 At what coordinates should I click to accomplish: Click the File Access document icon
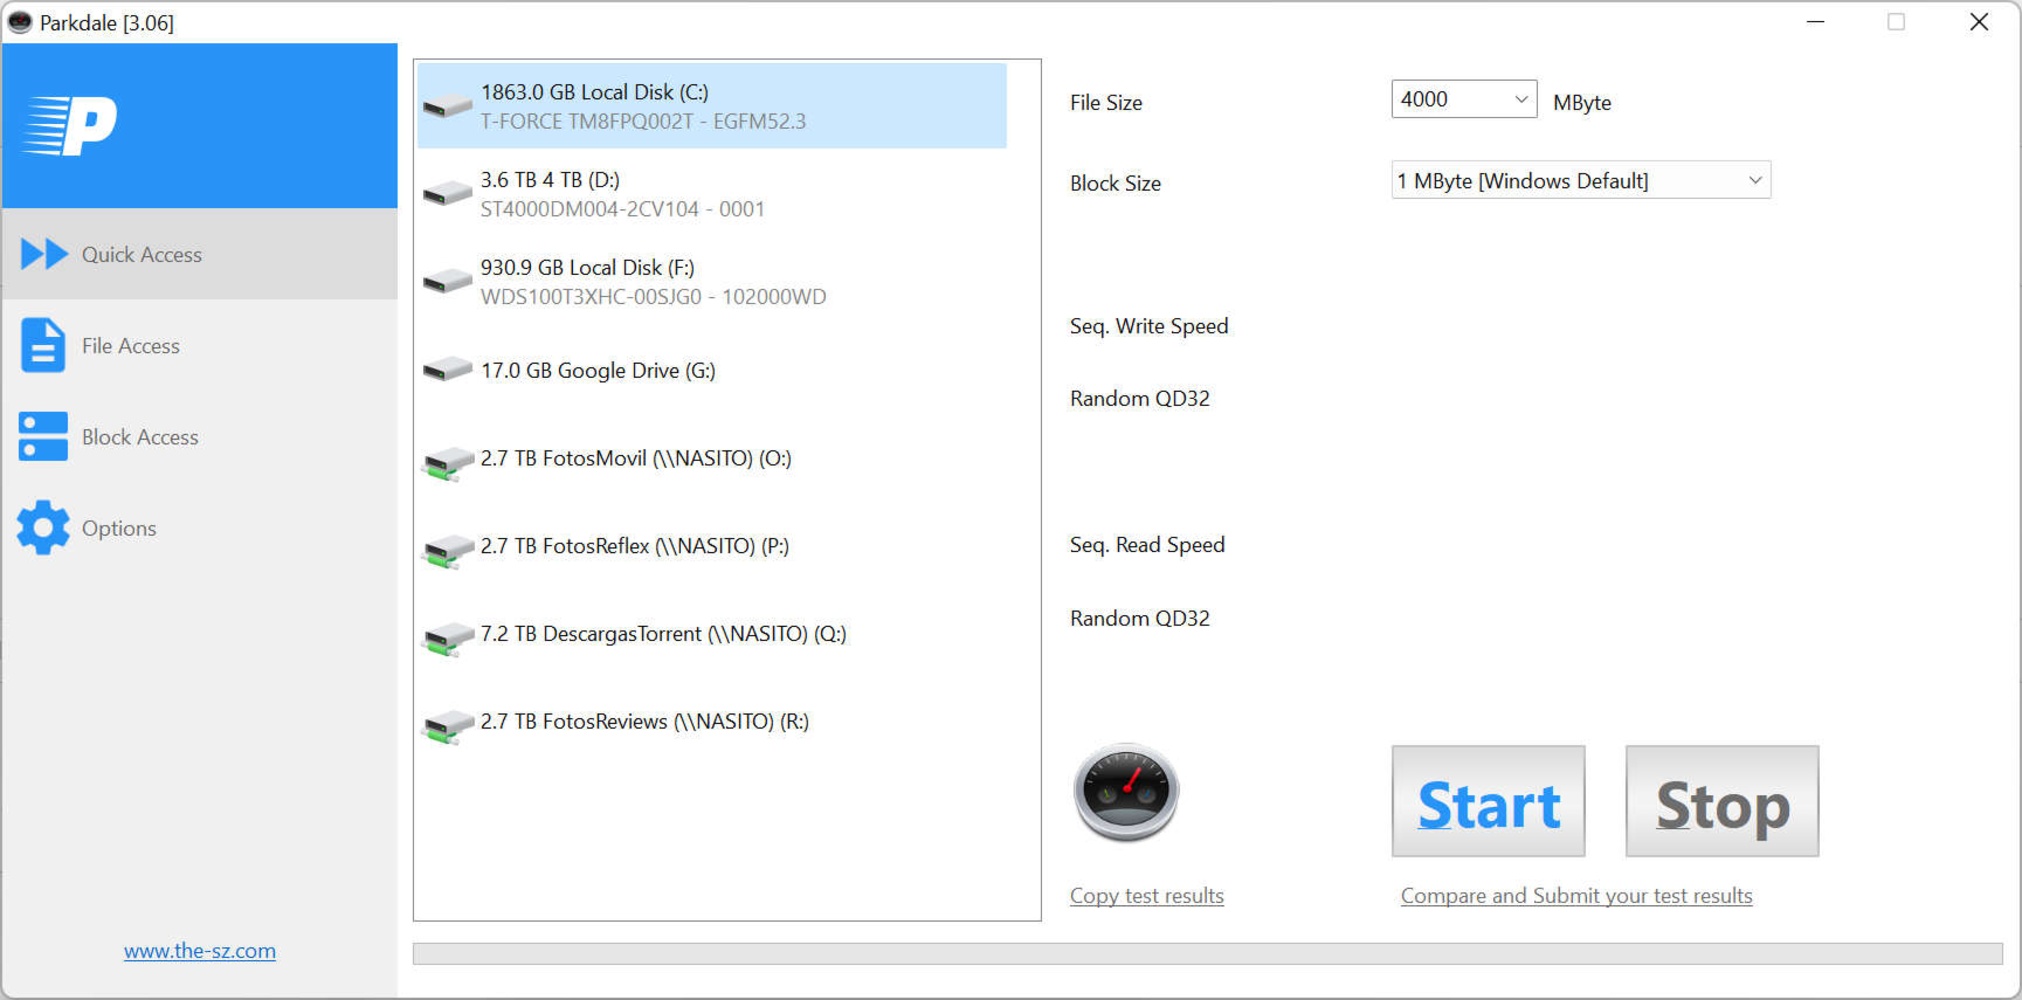click(x=43, y=345)
